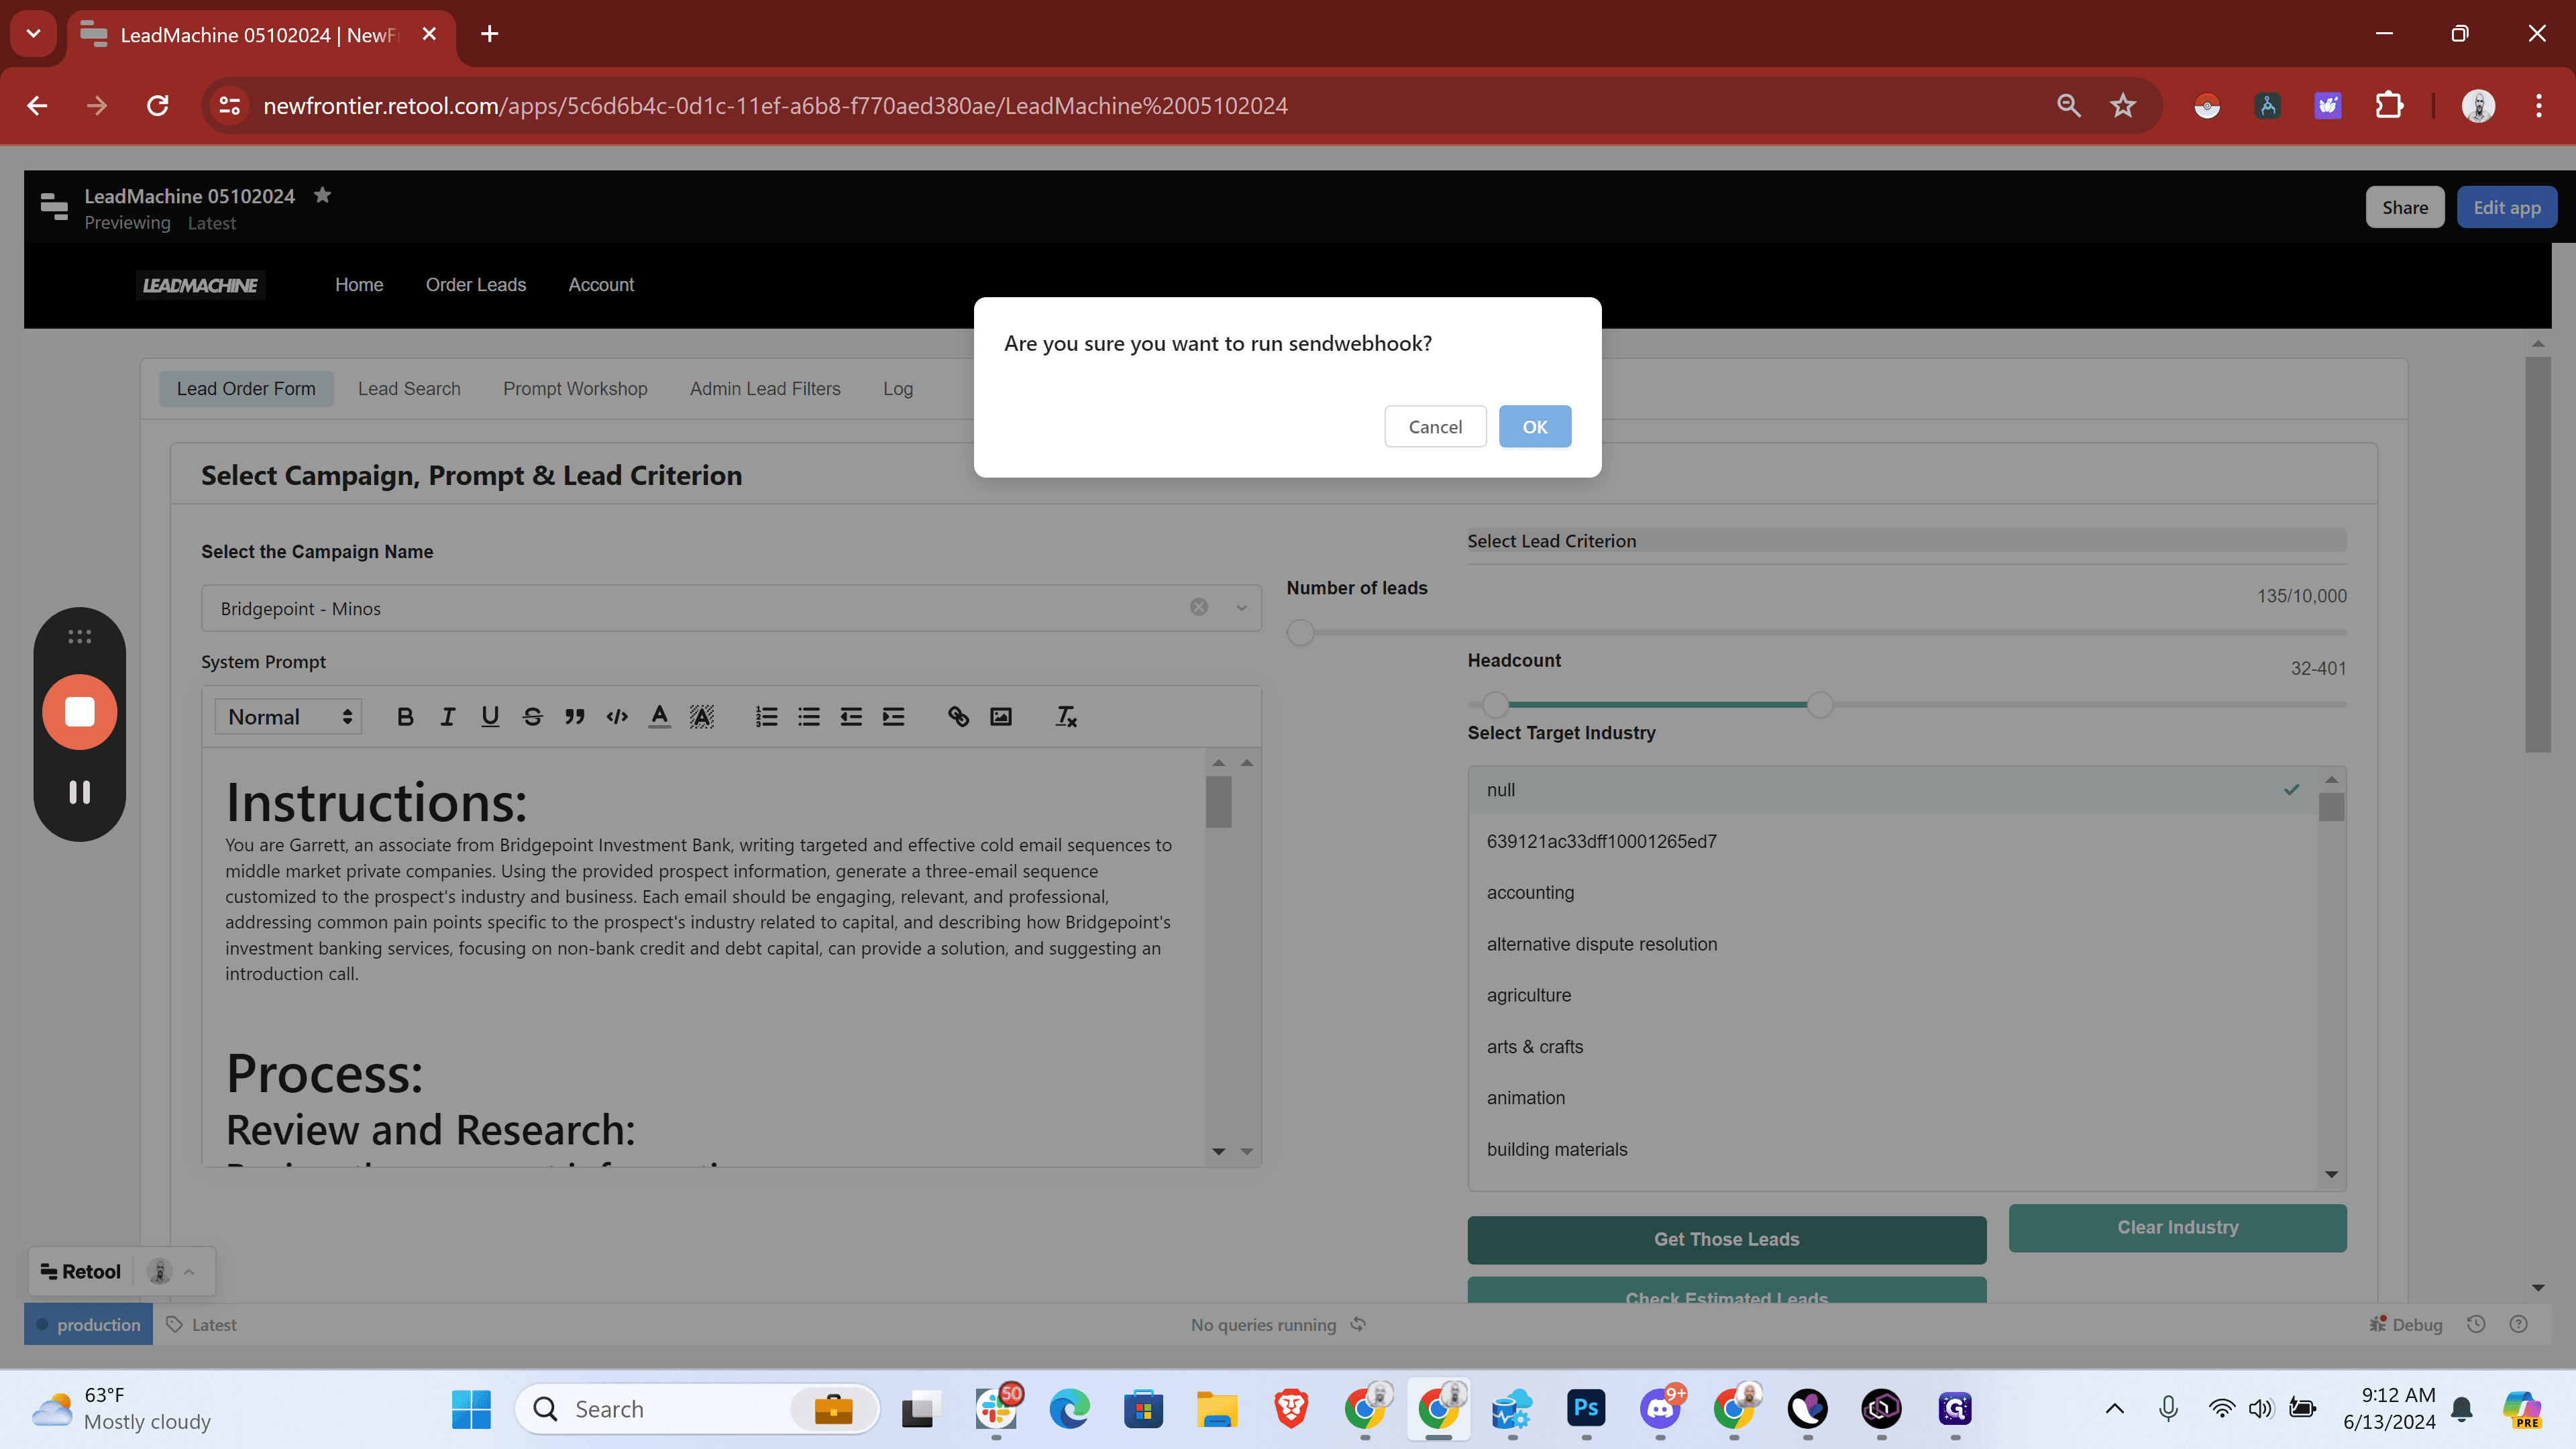Image resolution: width=2576 pixels, height=1449 pixels.
Task: Bookmark this page with Chrome star
Action: [2122, 105]
